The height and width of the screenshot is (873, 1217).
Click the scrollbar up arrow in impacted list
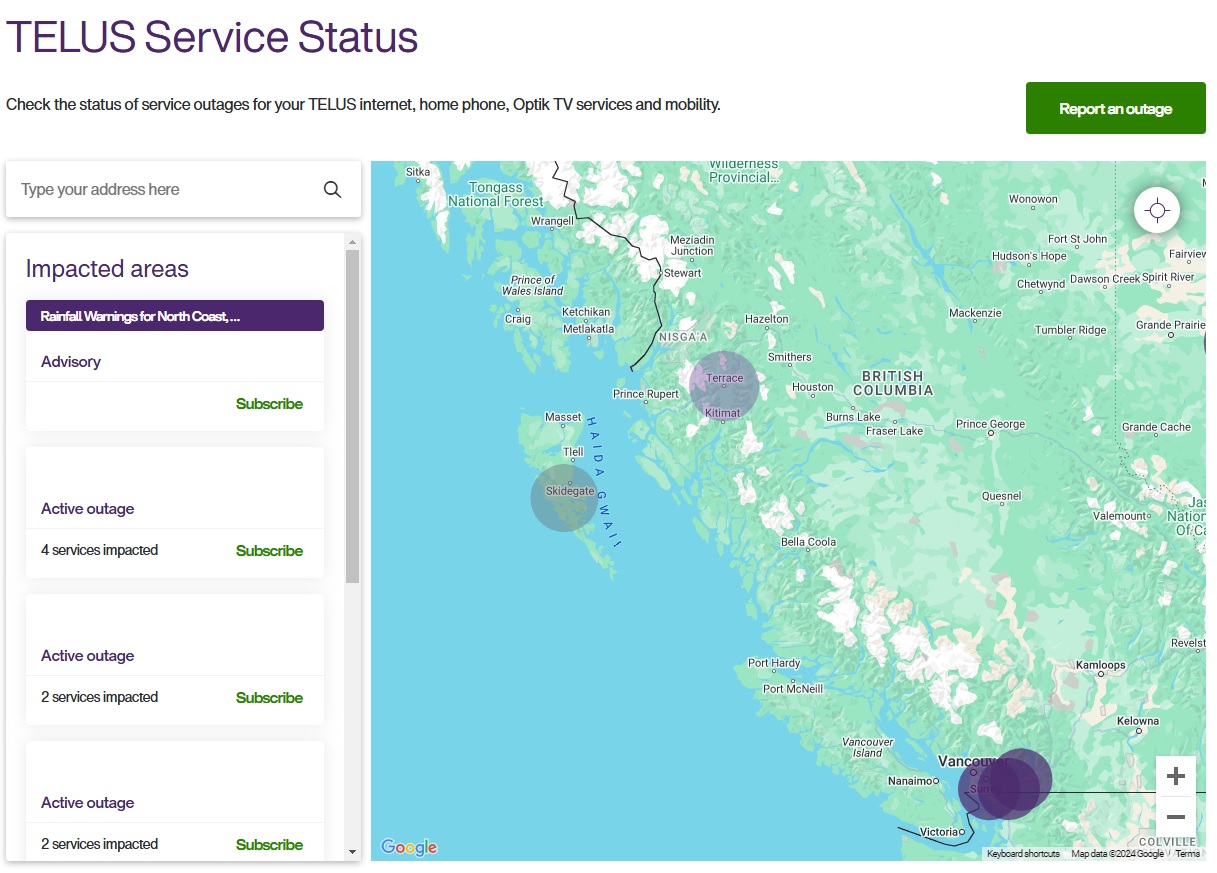pyautogui.click(x=352, y=242)
